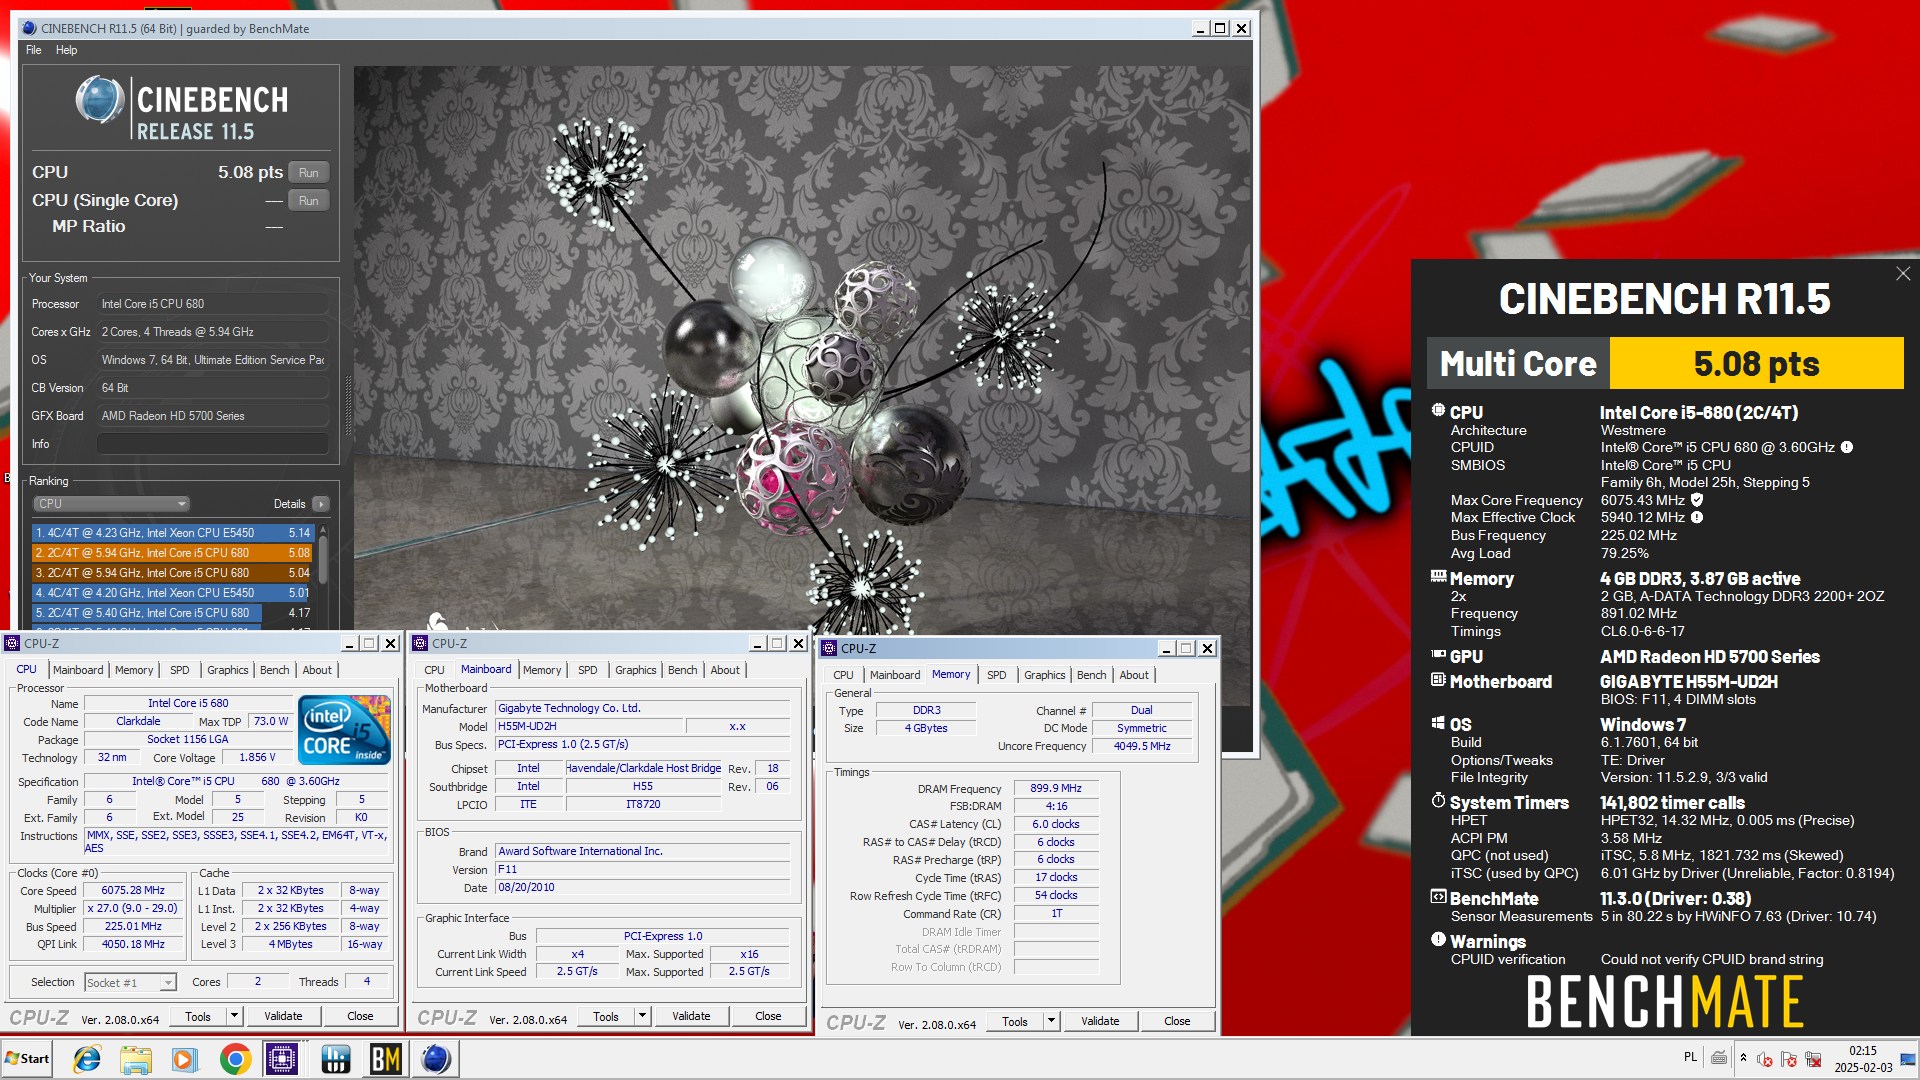Open the Ranking CPU dropdown in Cinebench
This screenshot has width=1920, height=1080.
(111, 504)
